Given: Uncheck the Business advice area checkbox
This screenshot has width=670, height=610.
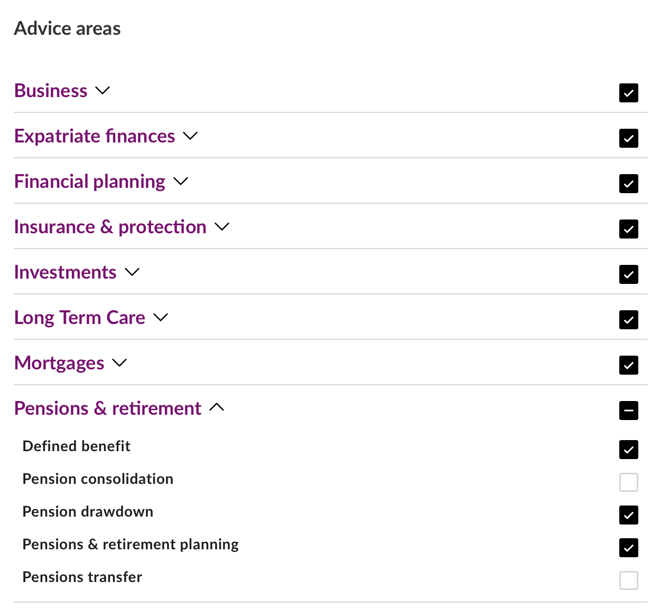Looking at the screenshot, I should (628, 93).
